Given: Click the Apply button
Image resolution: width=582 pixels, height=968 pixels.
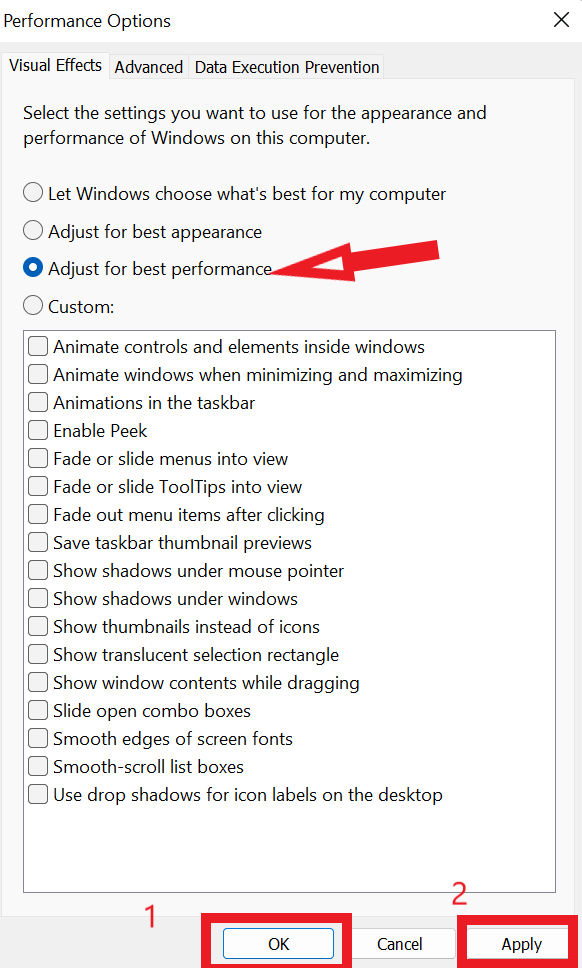Looking at the screenshot, I should [x=522, y=943].
